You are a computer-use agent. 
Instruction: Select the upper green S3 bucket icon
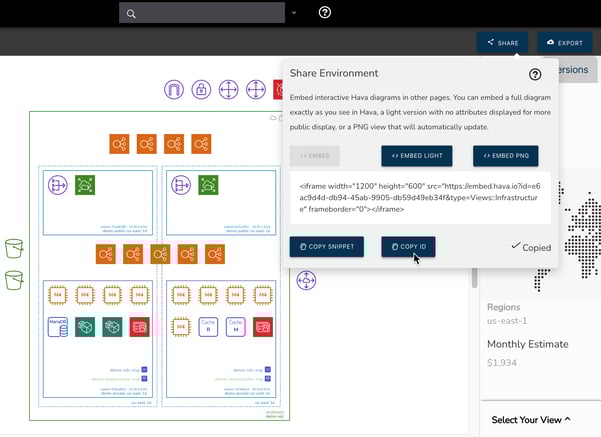coord(14,247)
